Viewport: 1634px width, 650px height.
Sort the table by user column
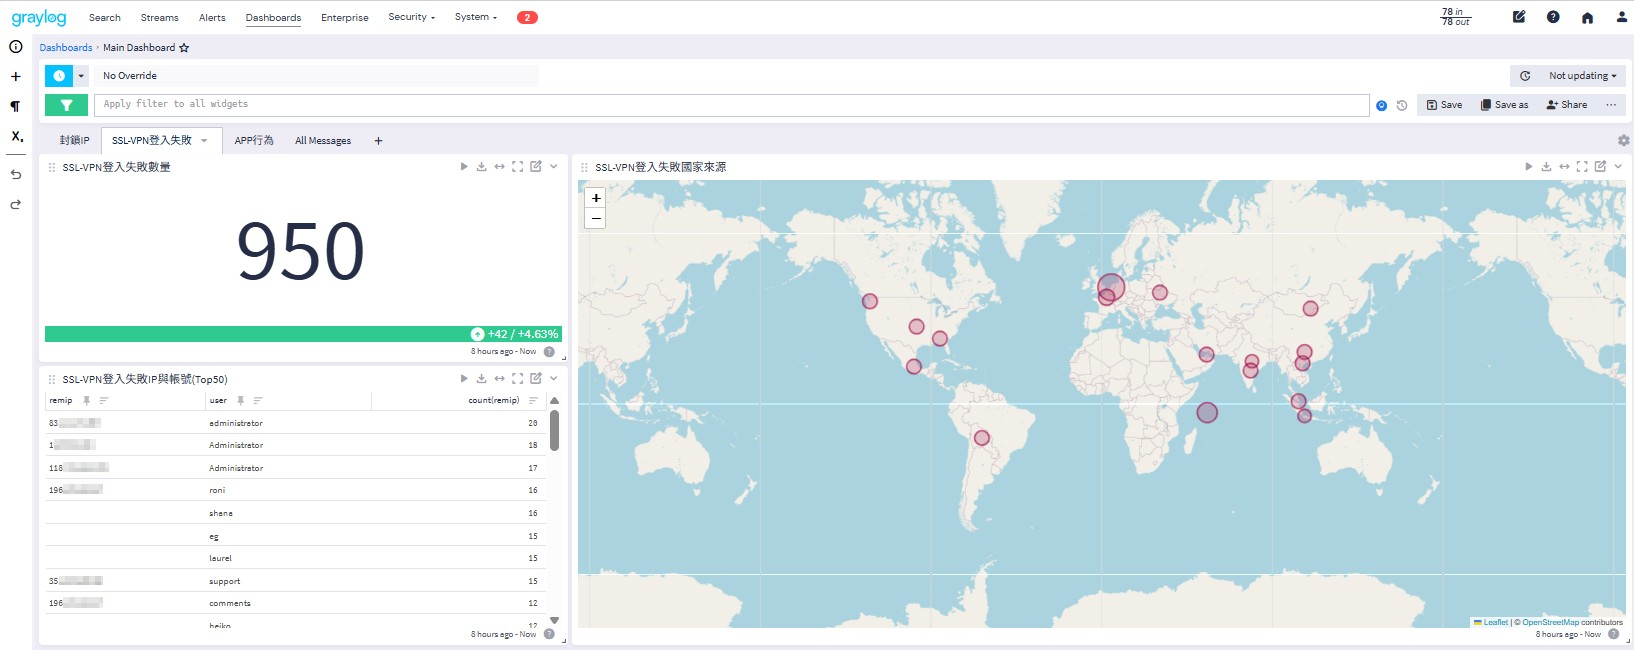[x=258, y=401]
